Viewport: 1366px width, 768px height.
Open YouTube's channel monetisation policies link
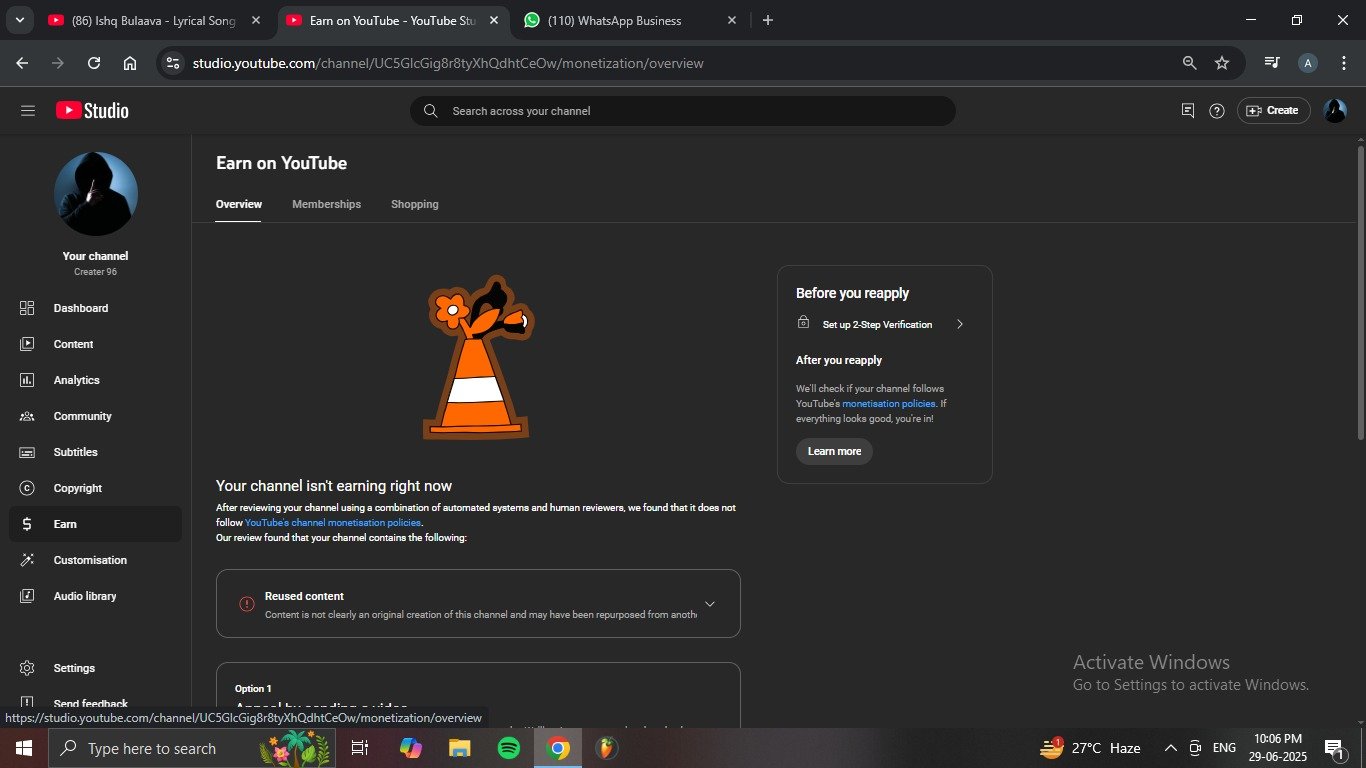pos(333,523)
